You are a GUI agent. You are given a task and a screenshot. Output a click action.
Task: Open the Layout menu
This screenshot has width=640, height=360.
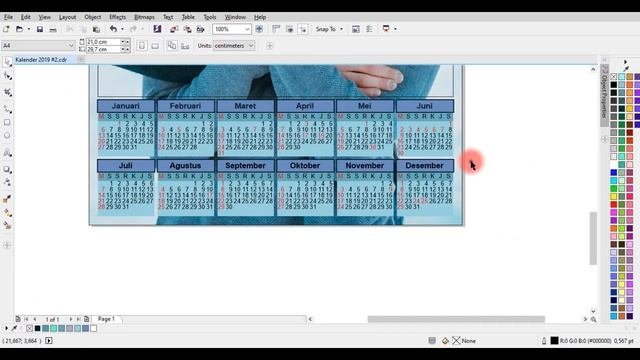click(x=67, y=17)
